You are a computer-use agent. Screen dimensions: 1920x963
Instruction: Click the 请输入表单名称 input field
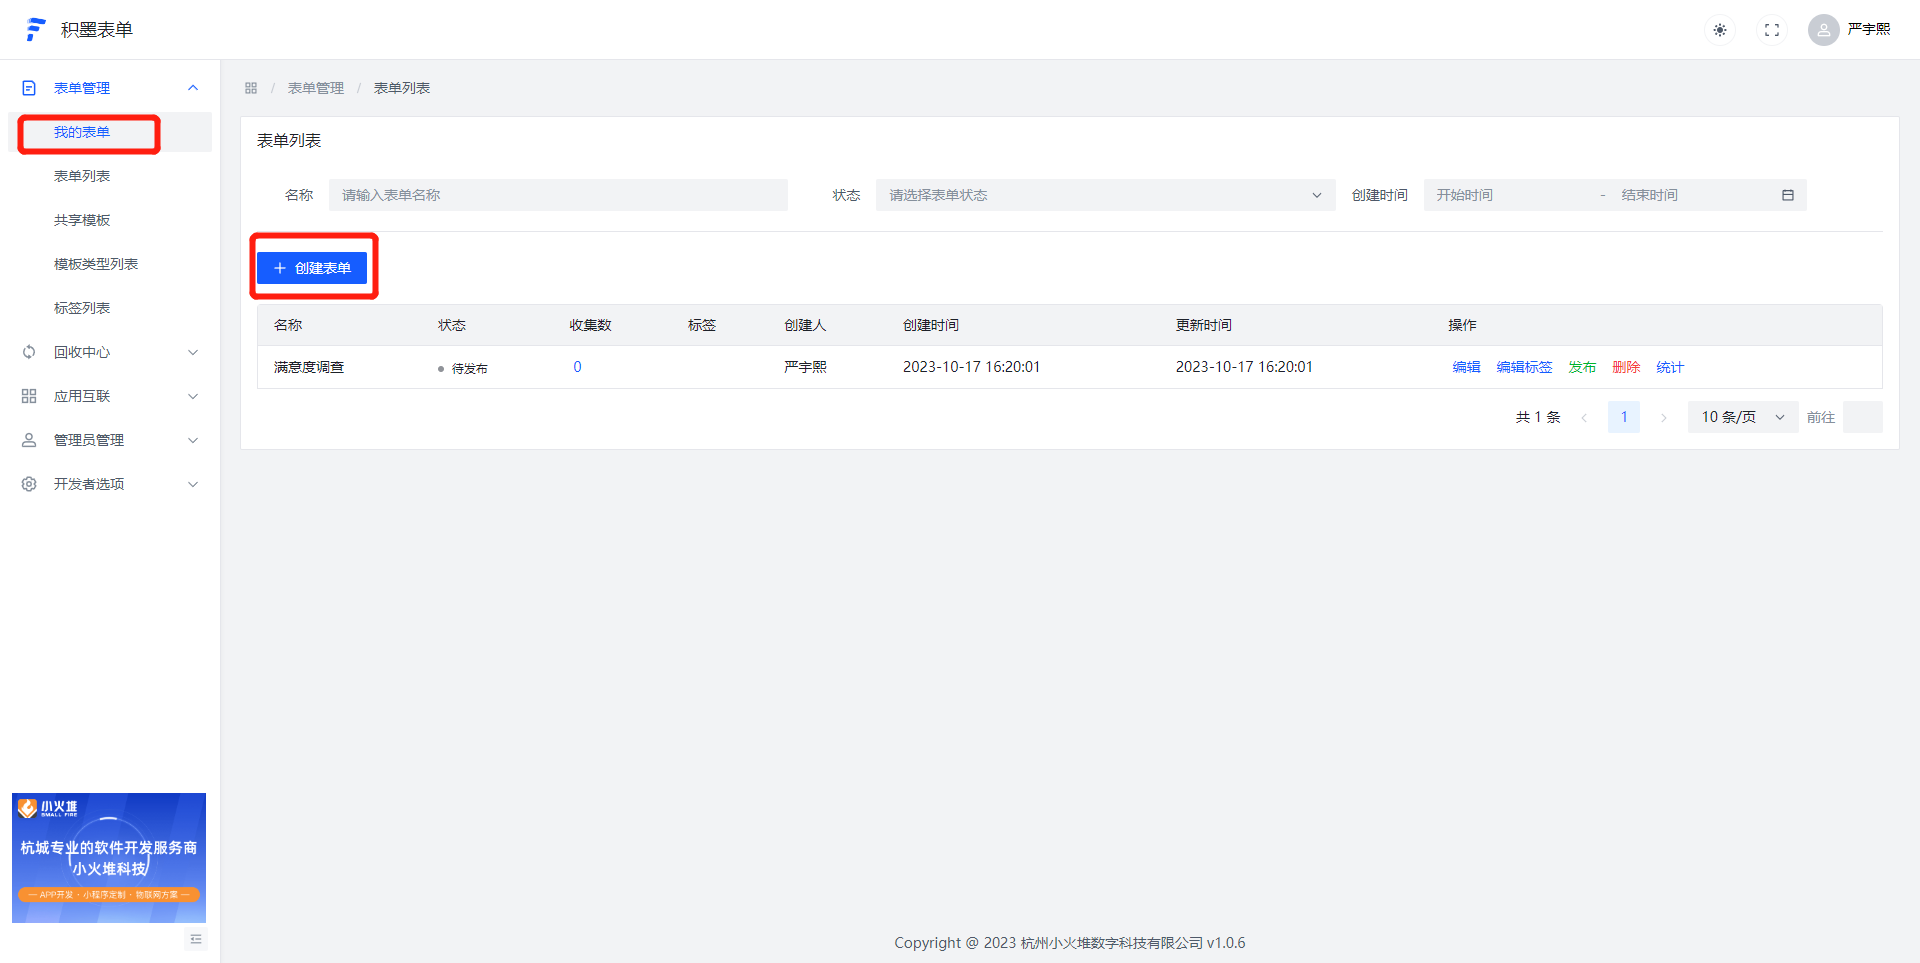558,195
